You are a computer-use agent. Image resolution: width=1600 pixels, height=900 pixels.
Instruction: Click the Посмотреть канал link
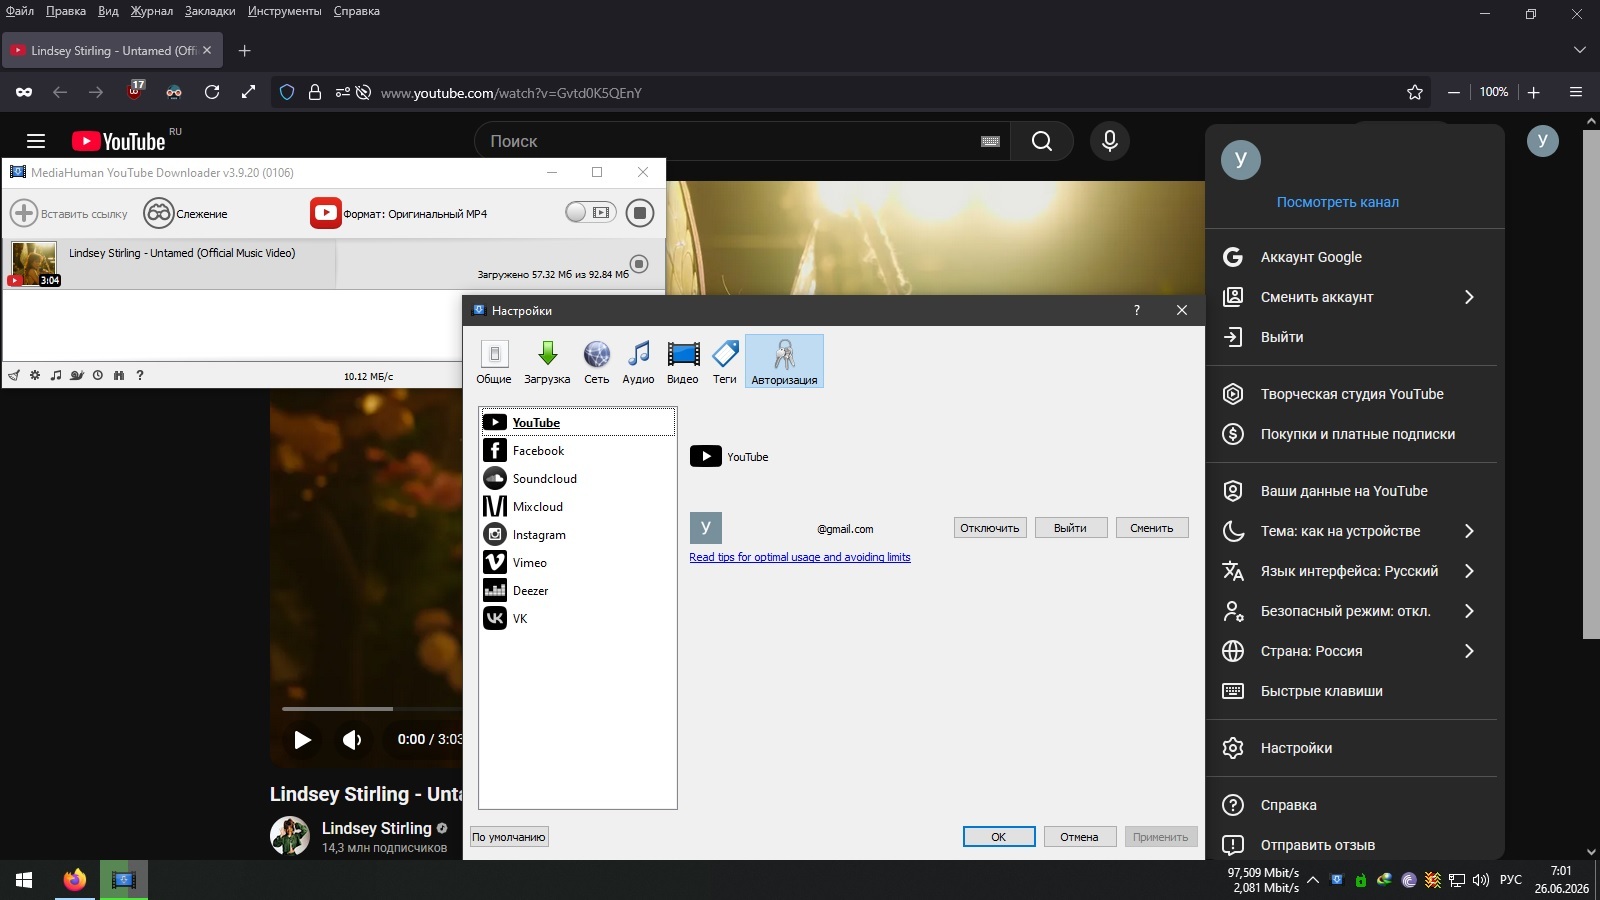pos(1338,202)
